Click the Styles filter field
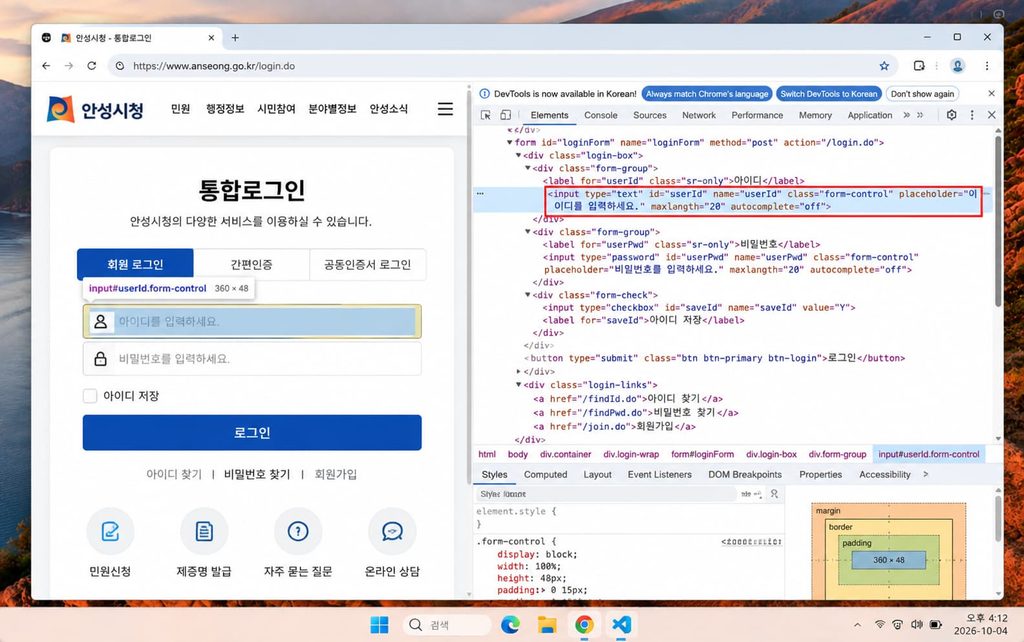 (604, 494)
